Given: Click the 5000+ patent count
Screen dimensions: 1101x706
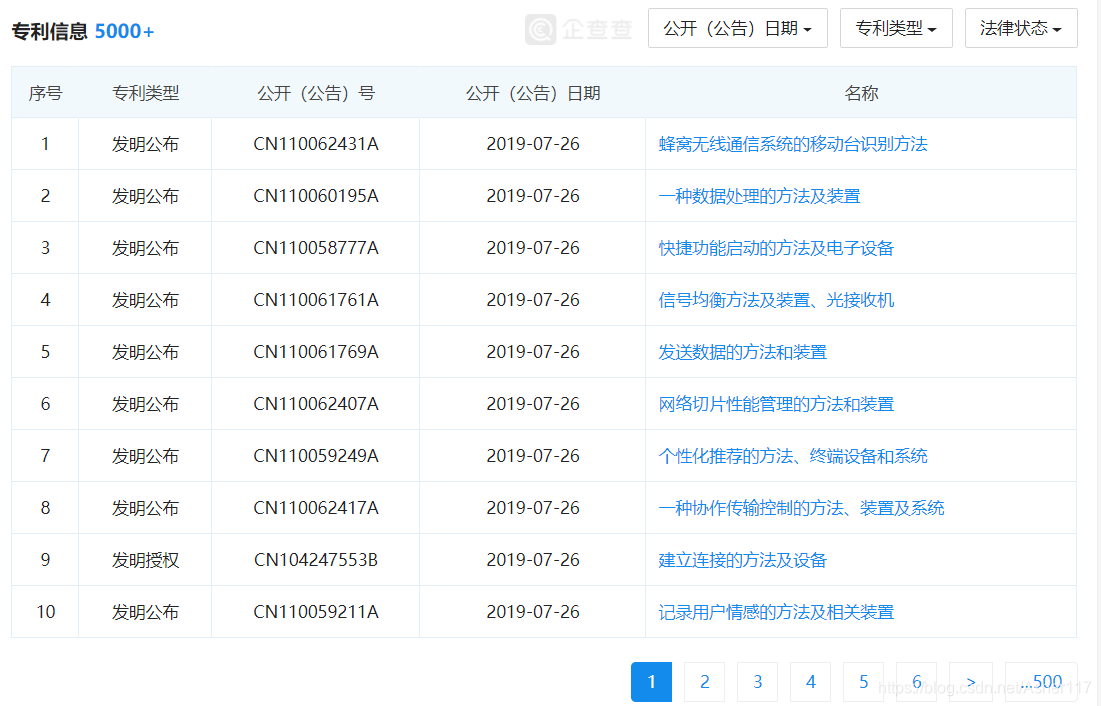Looking at the screenshot, I should (124, 32).
